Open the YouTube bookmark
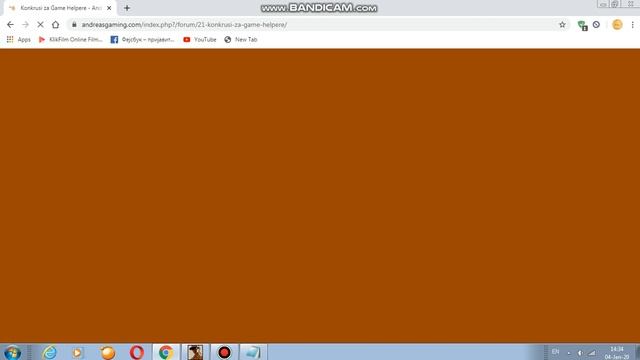This screenshot has width=640, height=360. tap(200, 40)
